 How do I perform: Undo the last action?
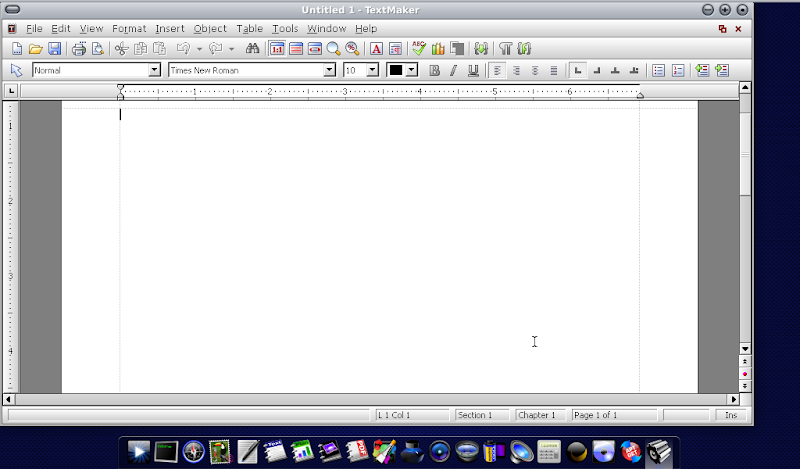pyautogui.click(x=183, y=49)
